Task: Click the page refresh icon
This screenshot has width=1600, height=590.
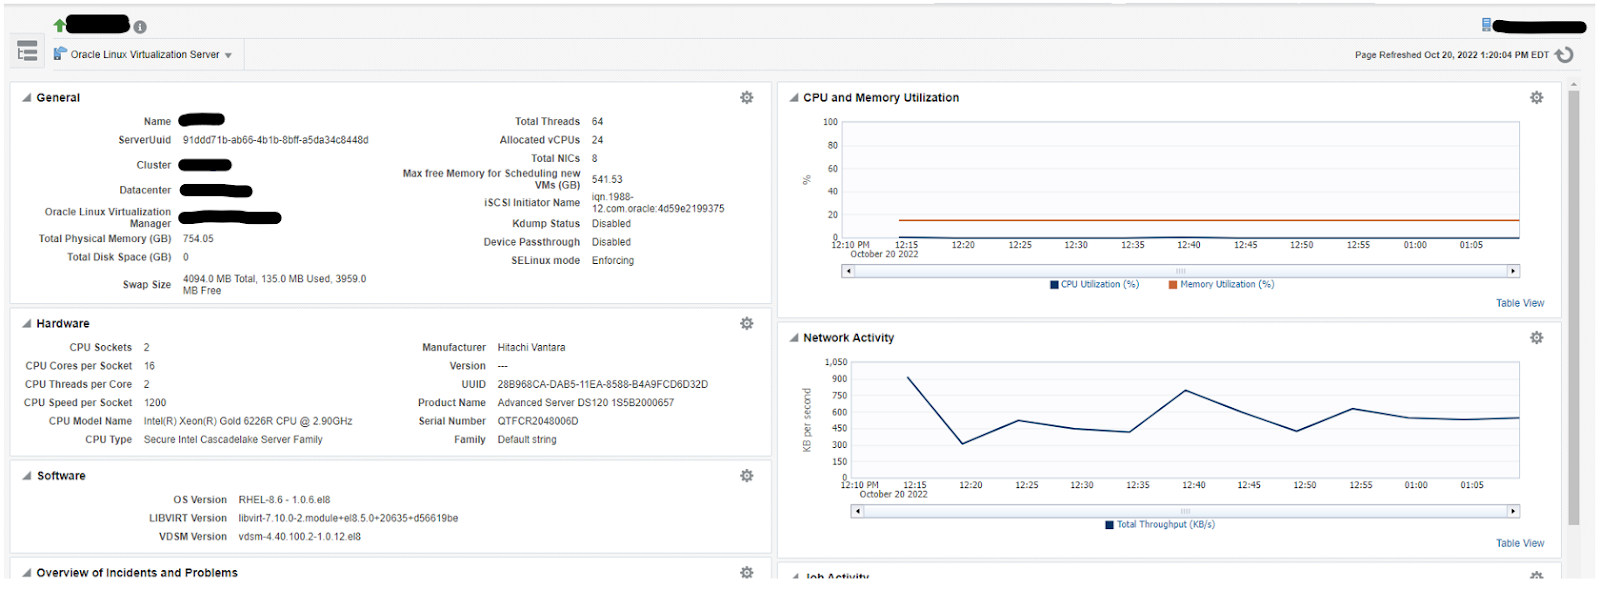Action: 1565,55
